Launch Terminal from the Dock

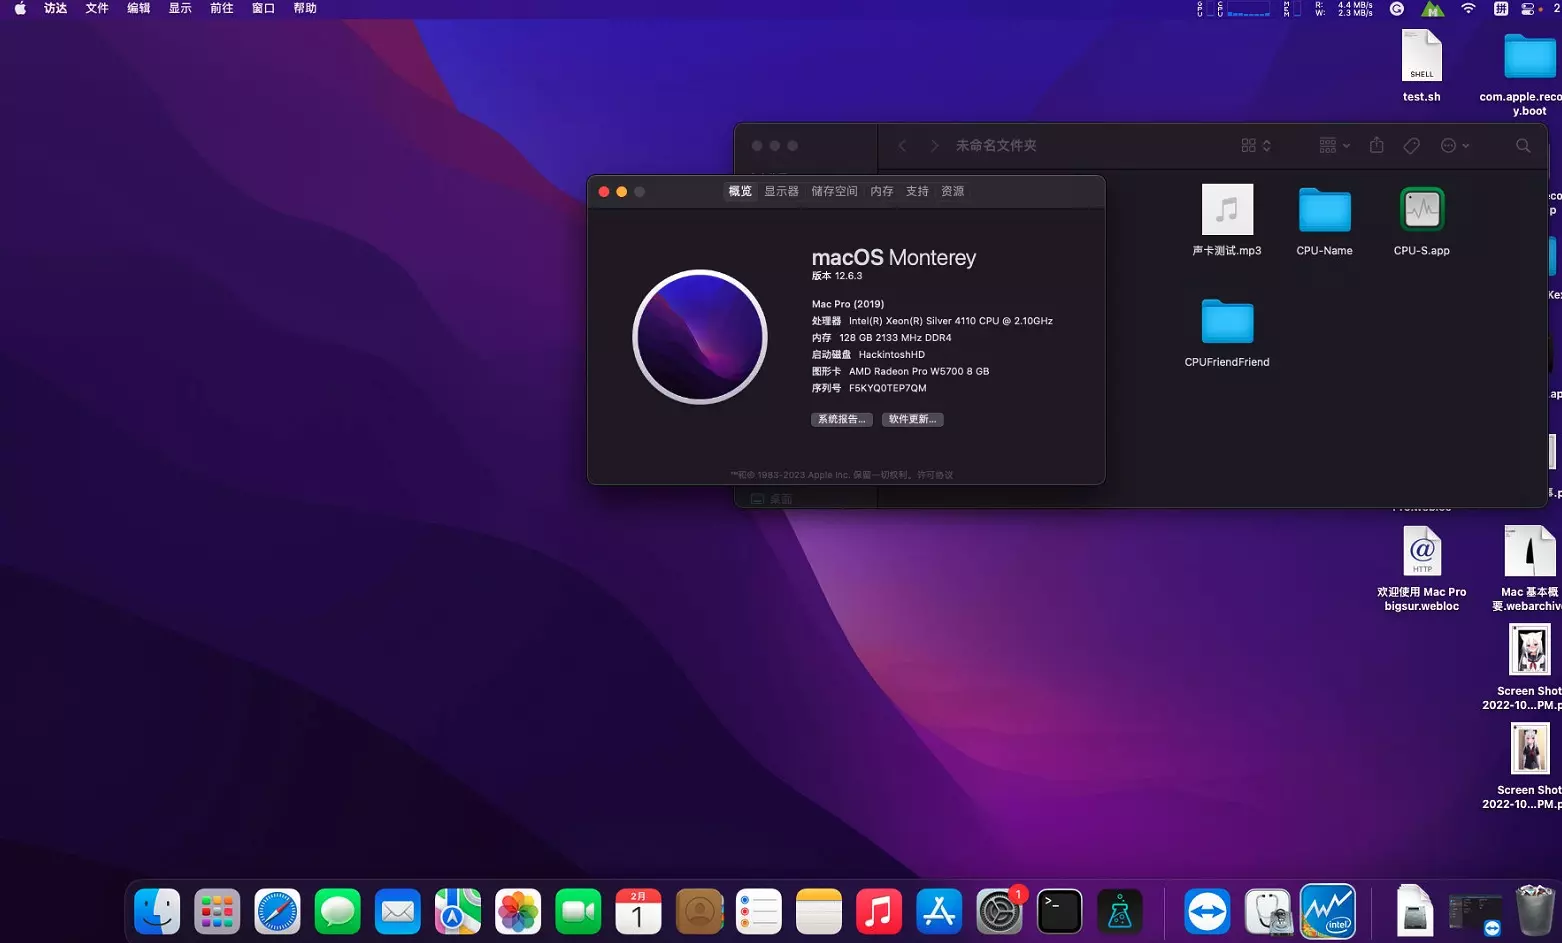(1059, 911)
